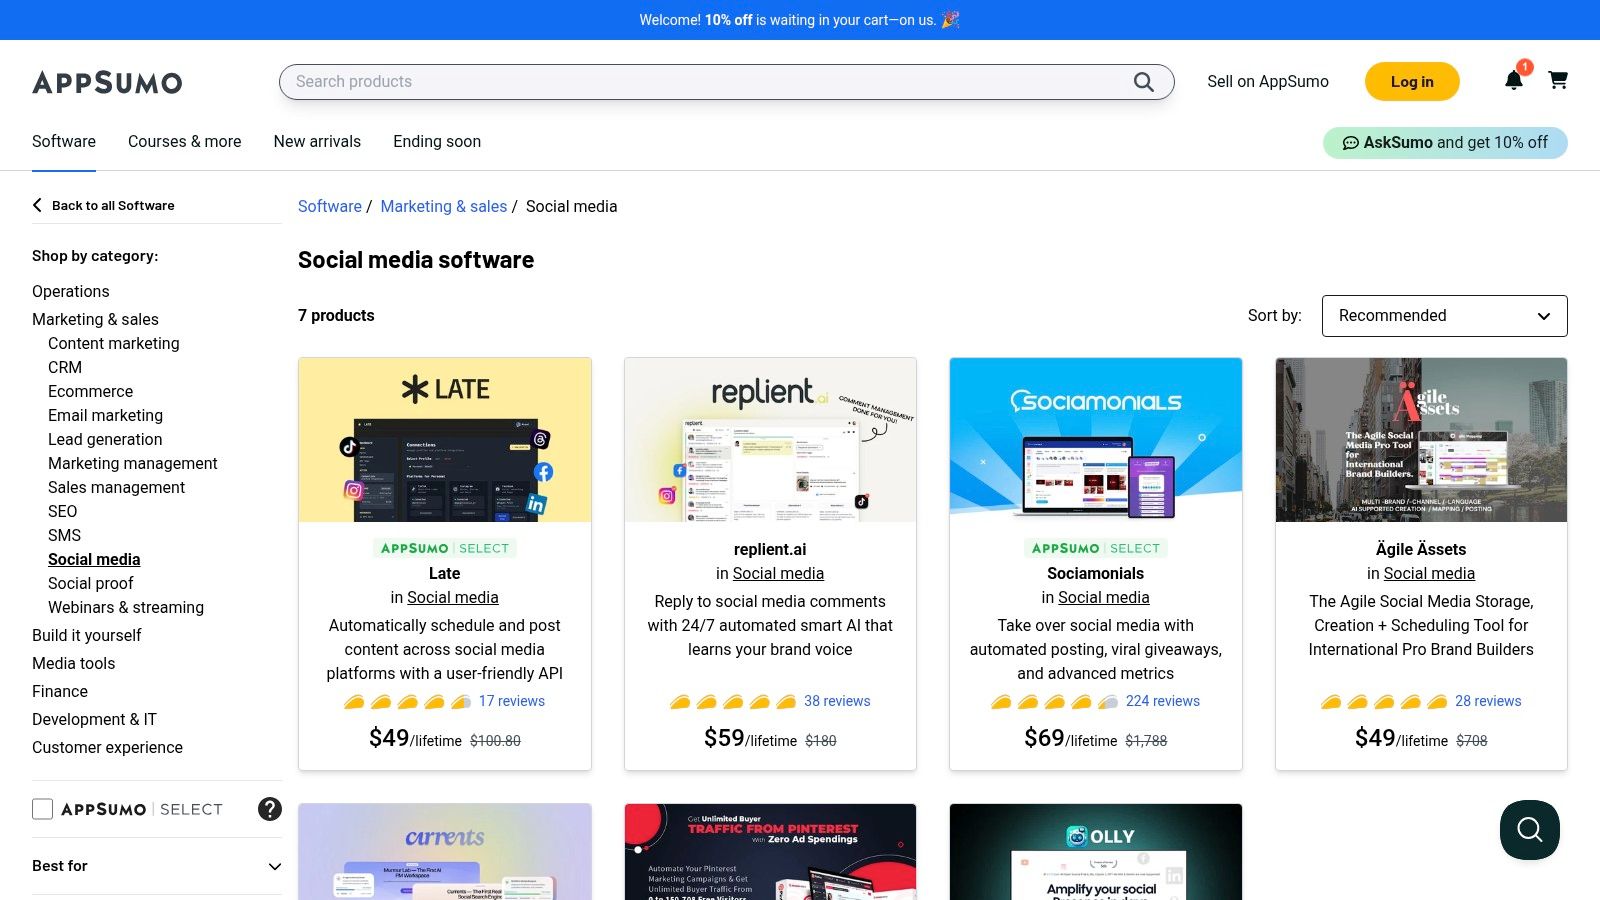The width and height of the screenshot is (1600, 900).
Task: Open Email marketing subcategory
Action: click(x=105, y=415)
